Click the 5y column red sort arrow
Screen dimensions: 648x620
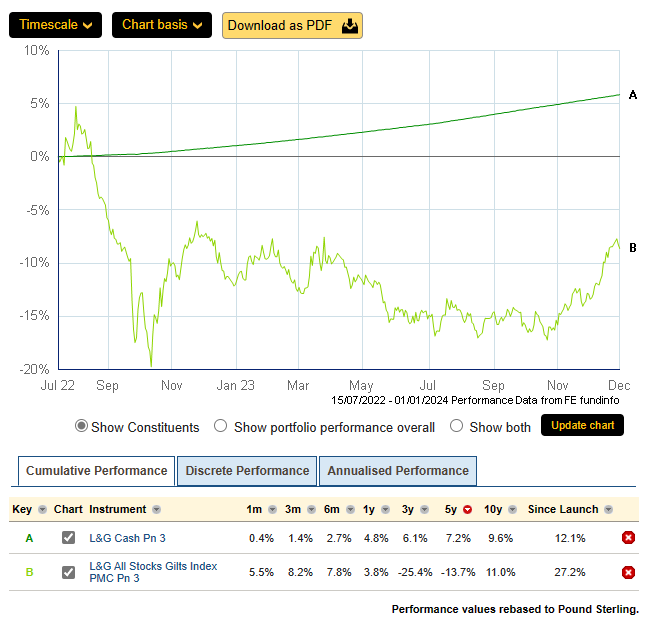tap(467, 510)
